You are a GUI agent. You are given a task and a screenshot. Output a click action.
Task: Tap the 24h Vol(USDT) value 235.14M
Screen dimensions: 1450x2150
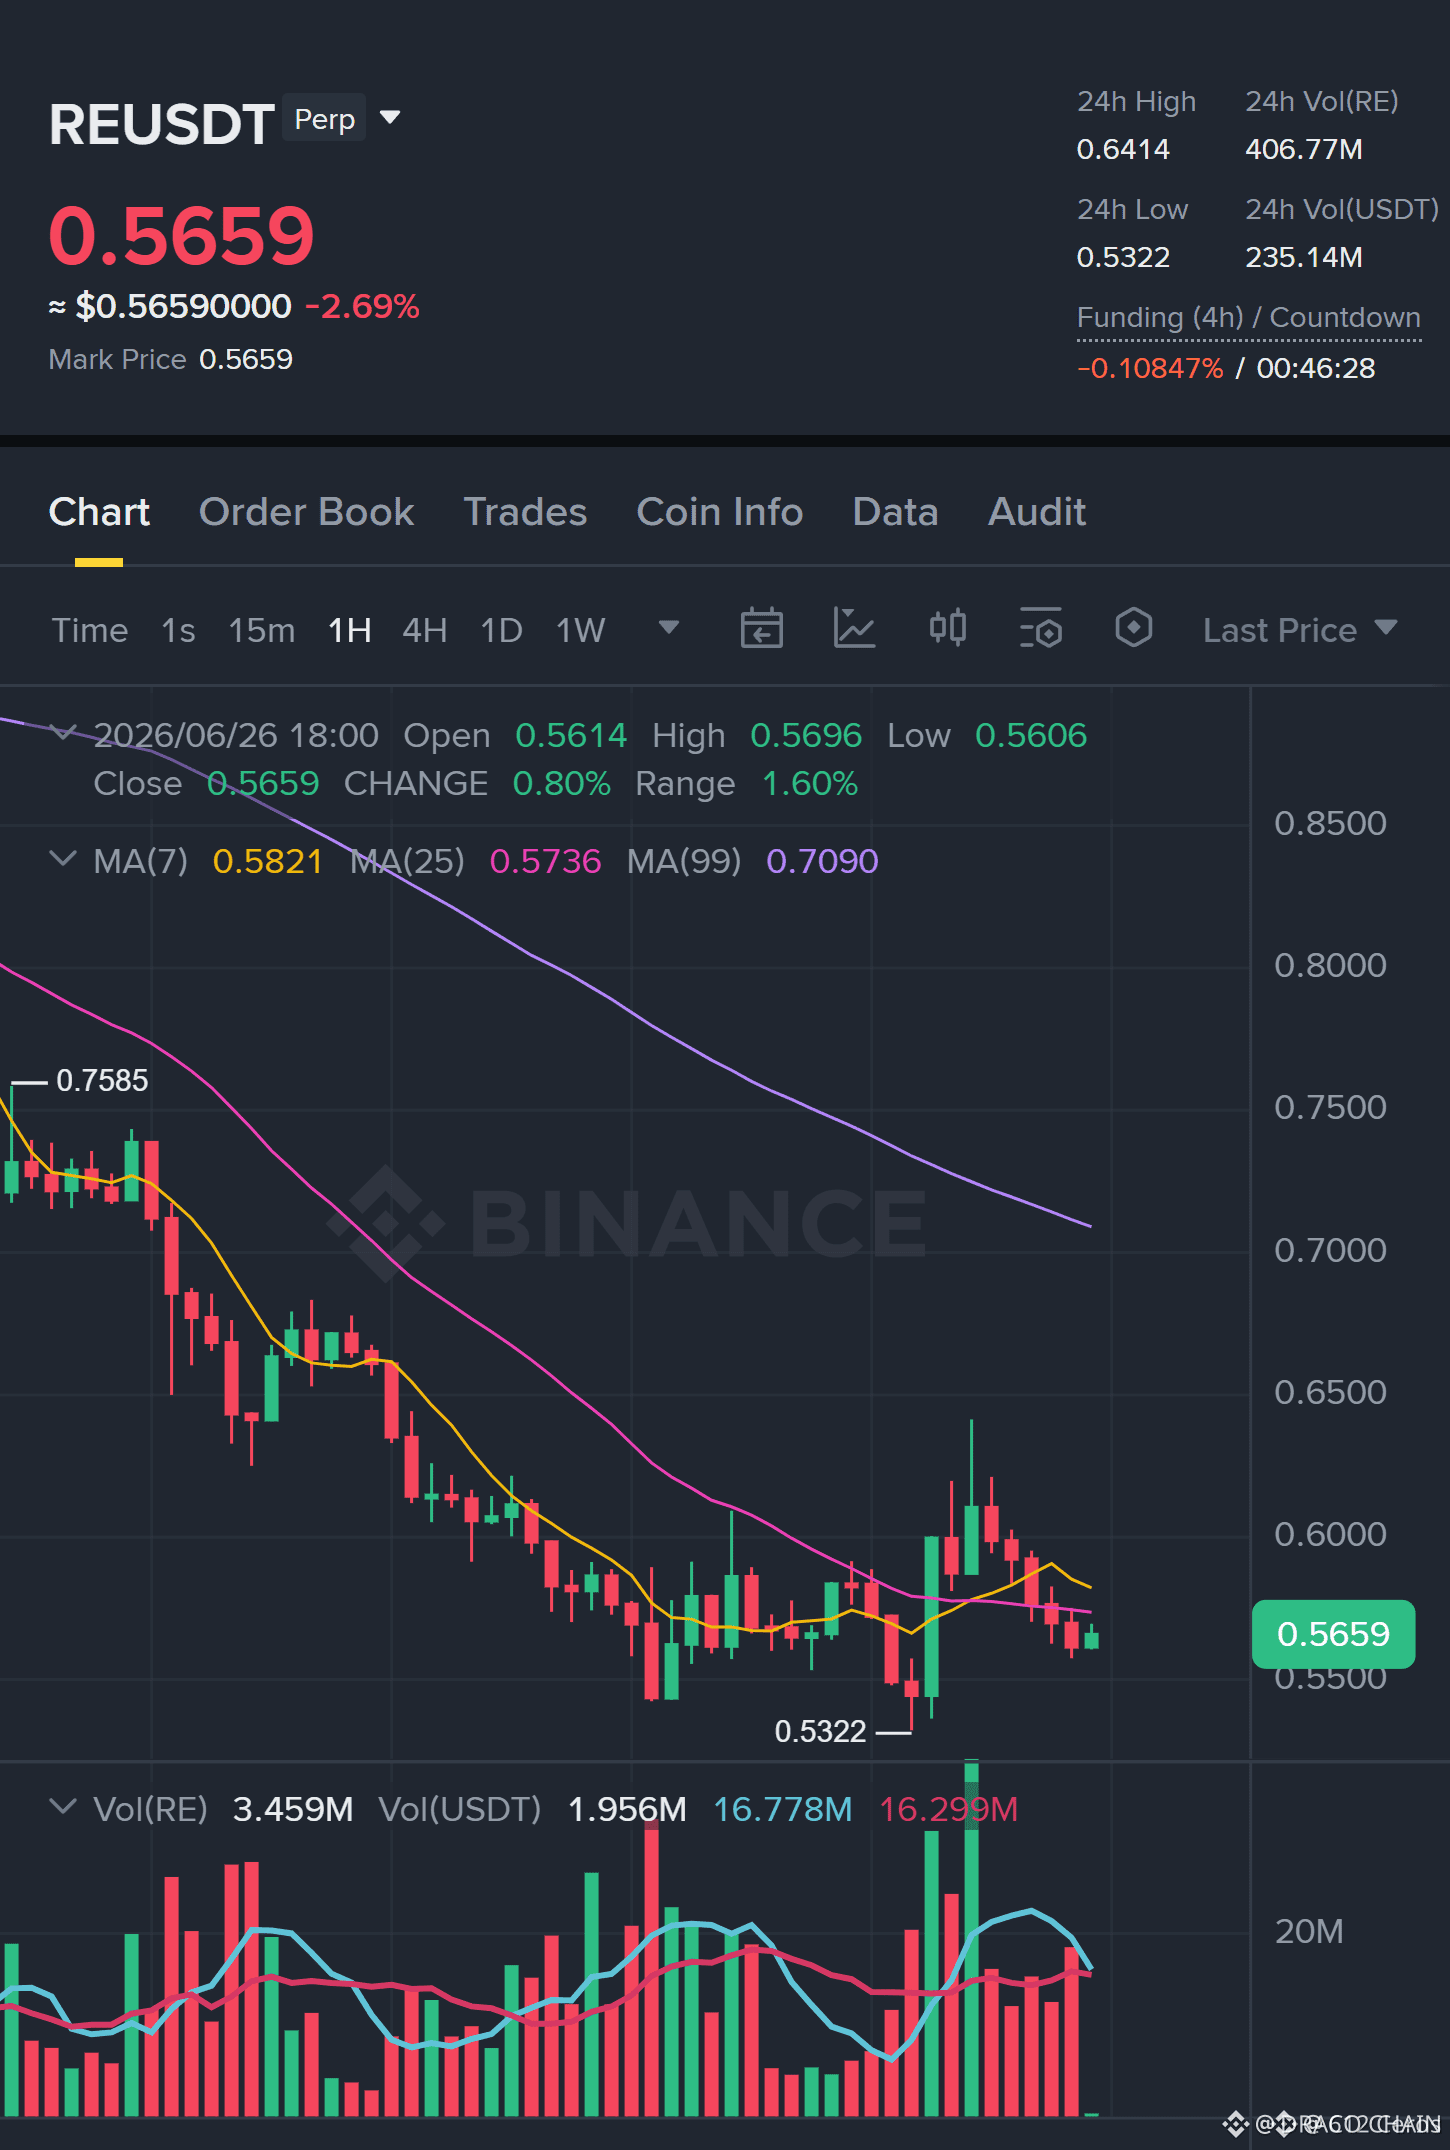(x=1304, y=257)
